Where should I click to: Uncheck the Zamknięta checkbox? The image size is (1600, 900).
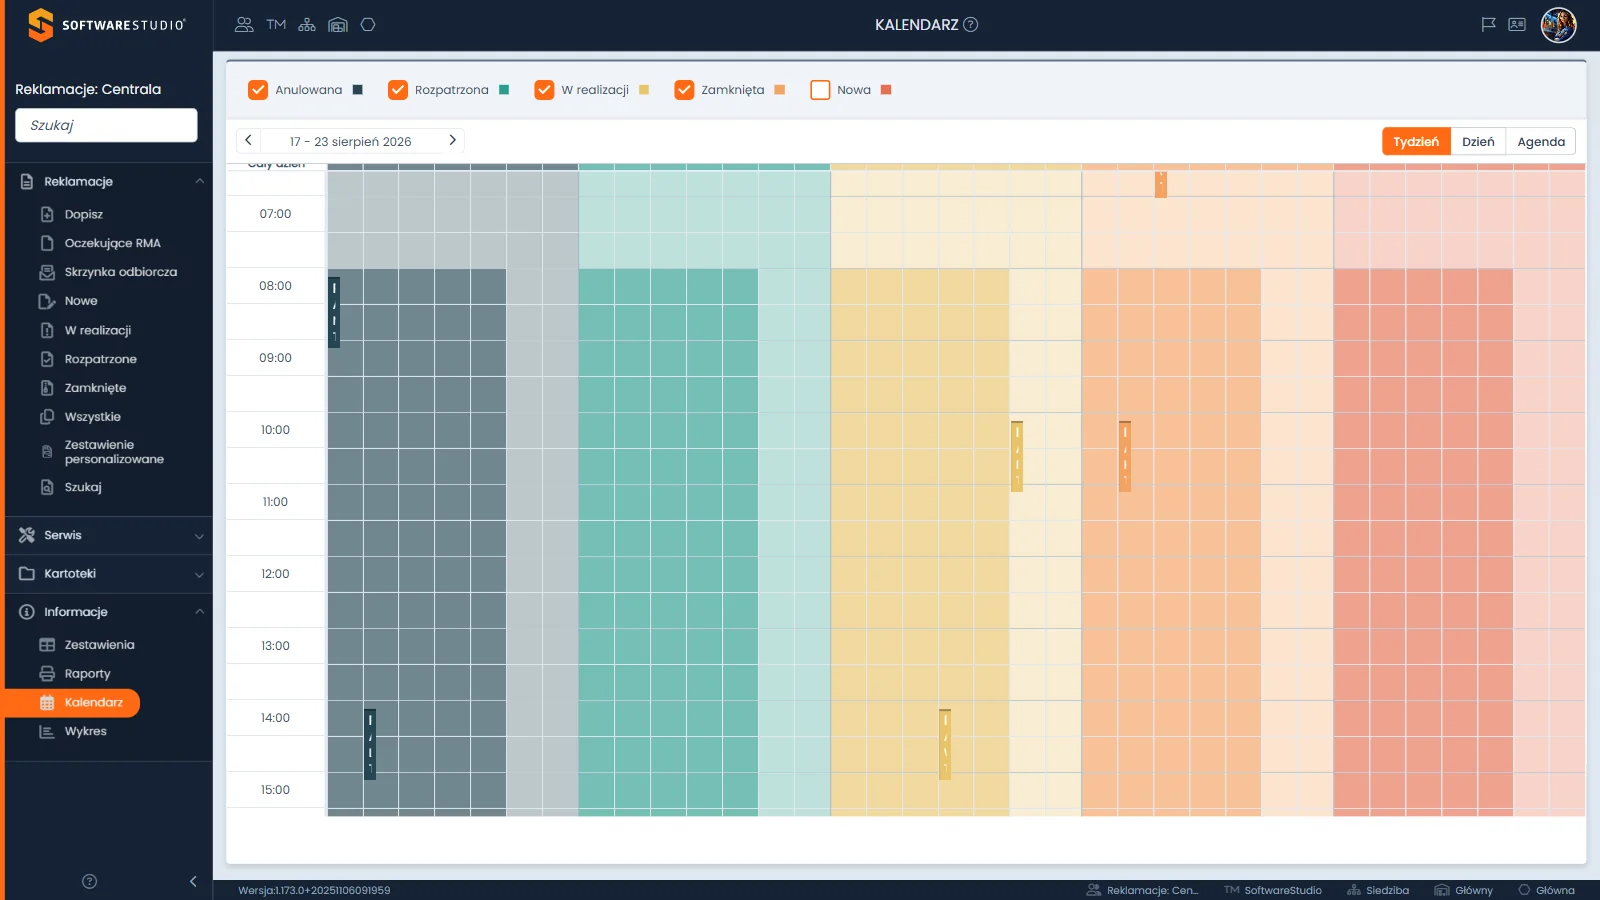[x=684, y=90]
